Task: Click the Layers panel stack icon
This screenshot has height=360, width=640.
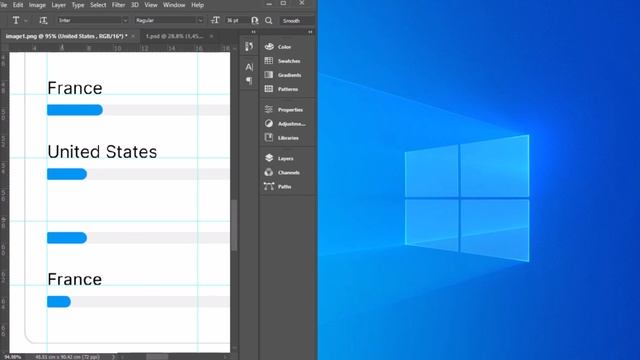Action: click(269, 158)
